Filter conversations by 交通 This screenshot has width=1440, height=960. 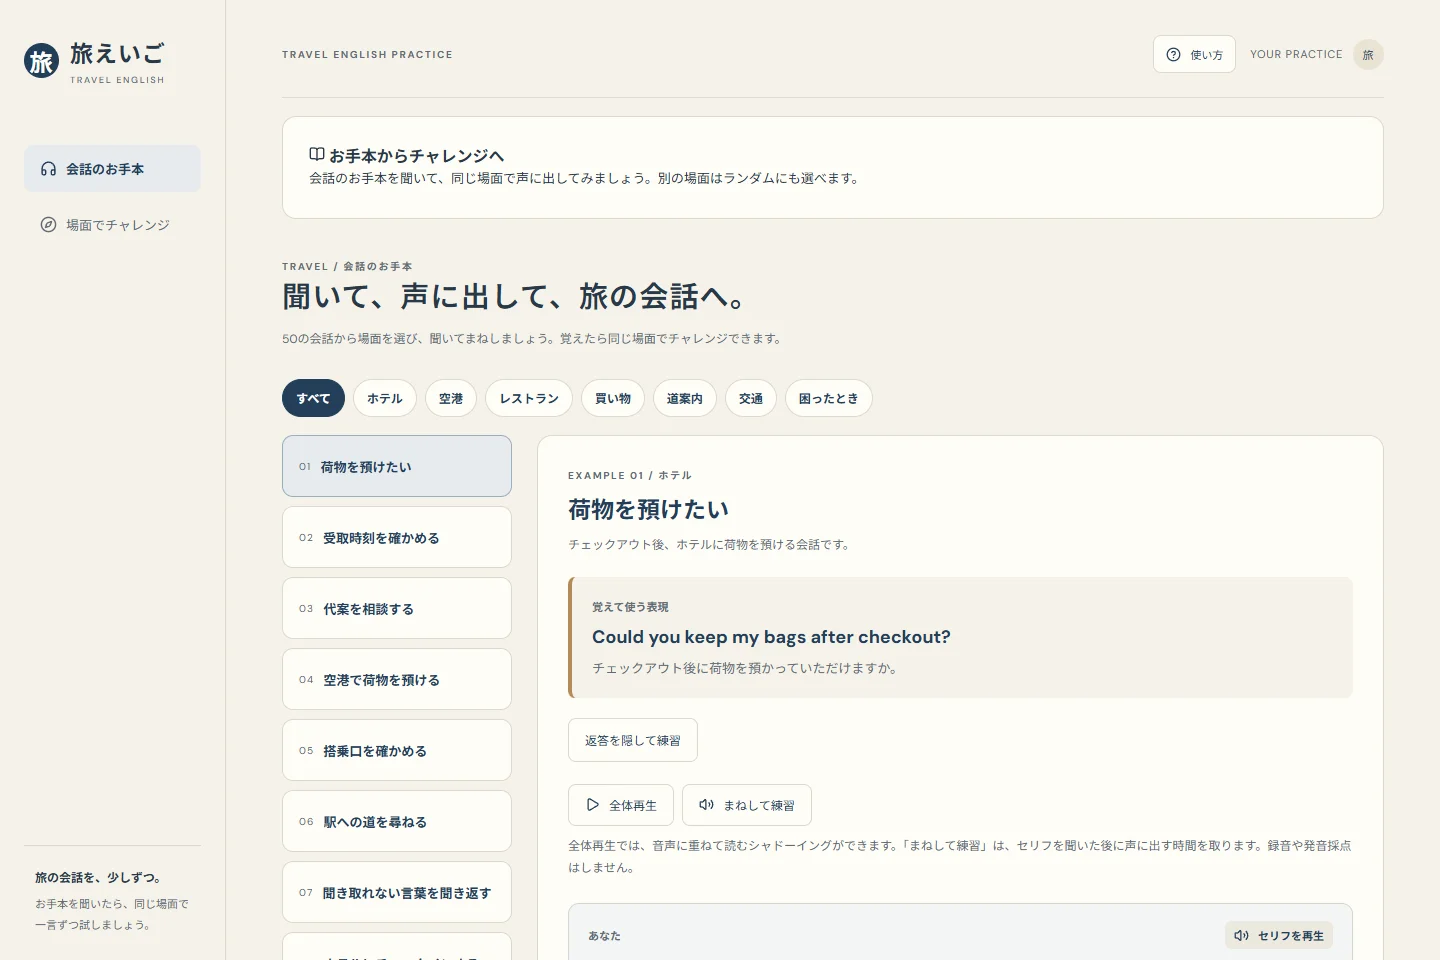tap(751, 398)
